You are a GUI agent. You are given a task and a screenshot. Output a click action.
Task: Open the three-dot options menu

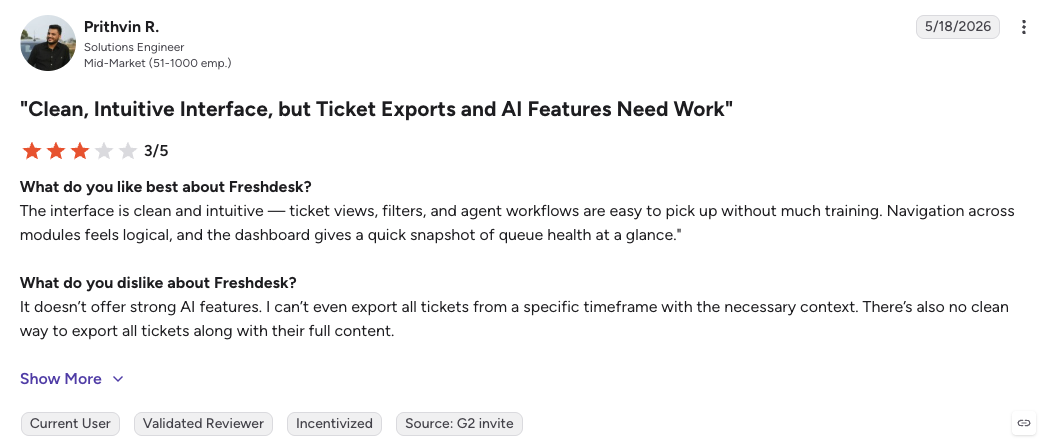pyautogui.click(x=1023, y=27)
